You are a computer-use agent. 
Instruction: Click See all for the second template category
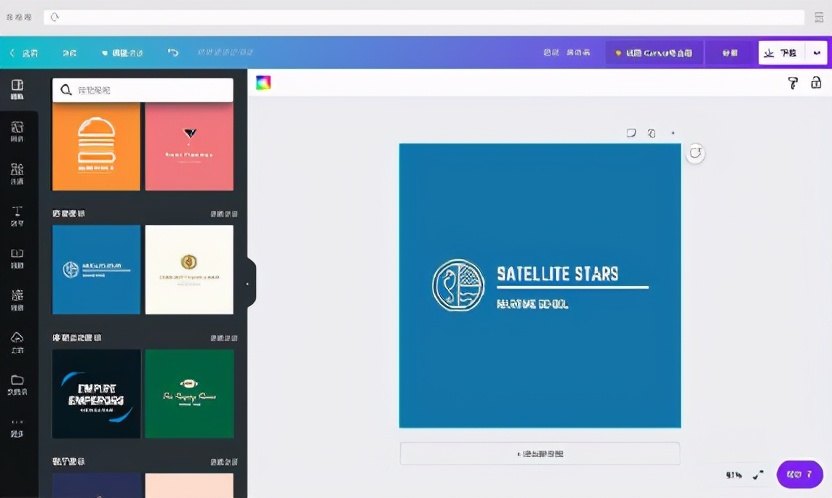coord(223,338)
